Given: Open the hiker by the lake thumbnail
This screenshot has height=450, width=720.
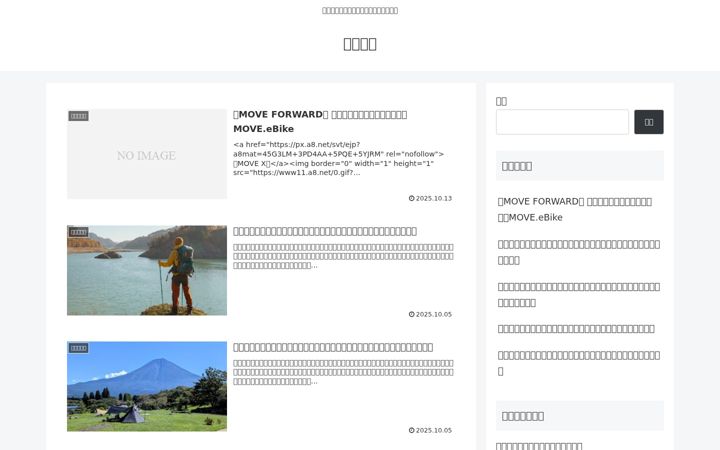Looking at the screenshot, I should point(147,270).
